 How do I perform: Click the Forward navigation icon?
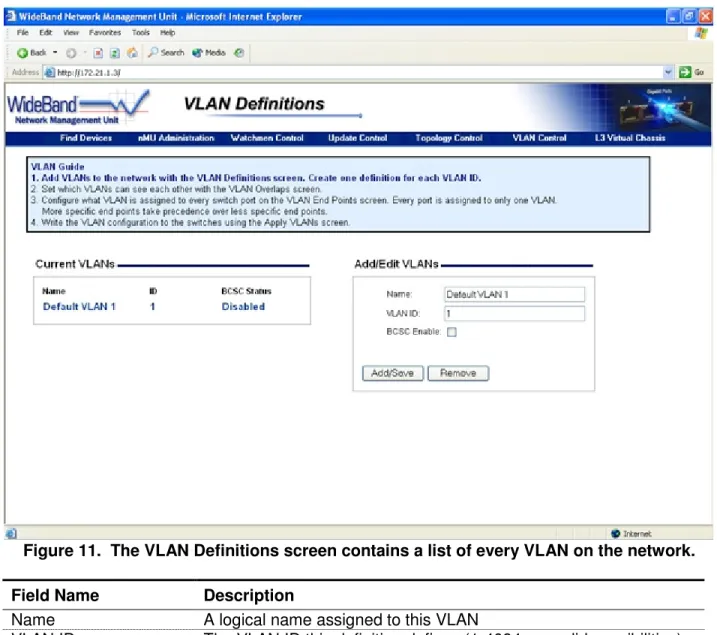tap(71, 53)
